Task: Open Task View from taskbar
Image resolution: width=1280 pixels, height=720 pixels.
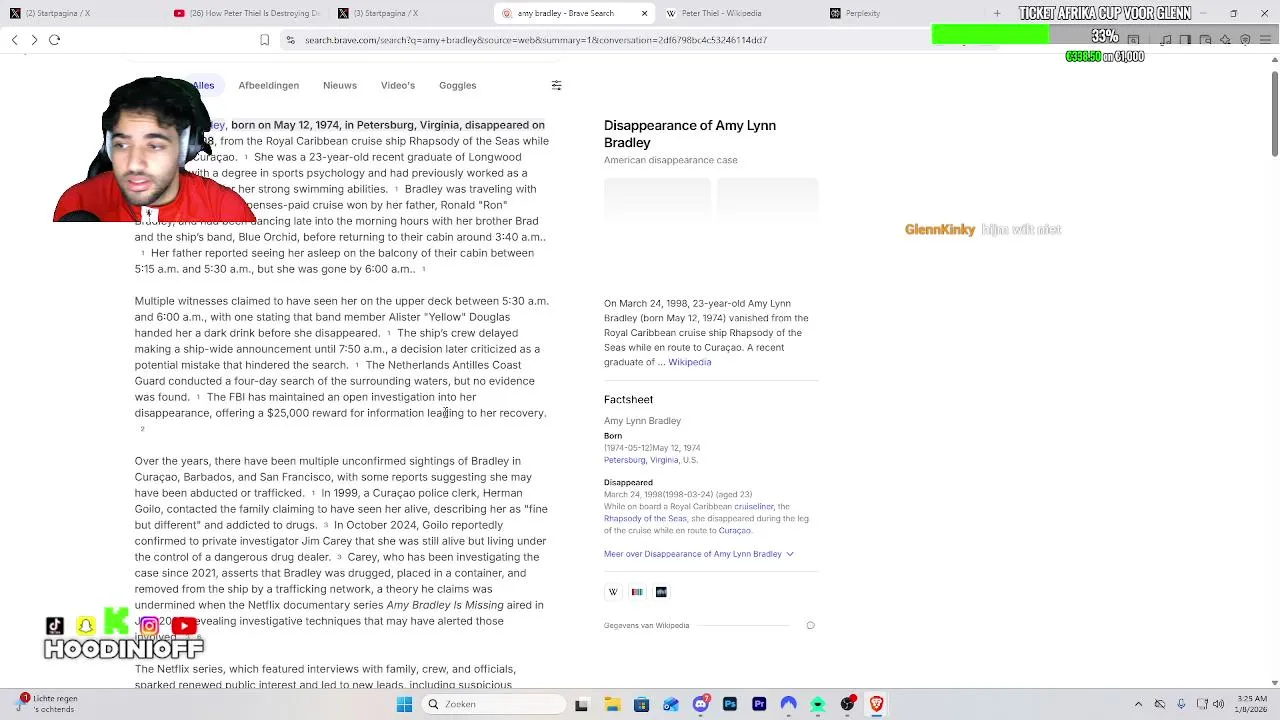Action: tap(581, 704)
